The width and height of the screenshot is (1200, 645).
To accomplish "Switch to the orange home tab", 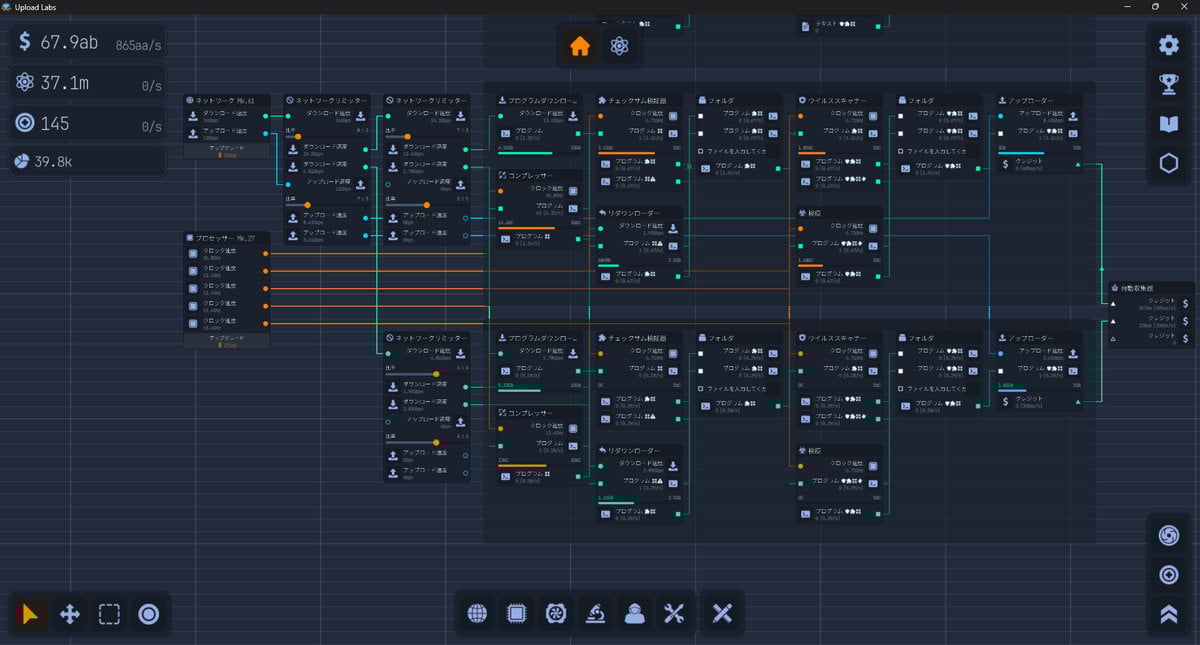I will pos(579,46).
